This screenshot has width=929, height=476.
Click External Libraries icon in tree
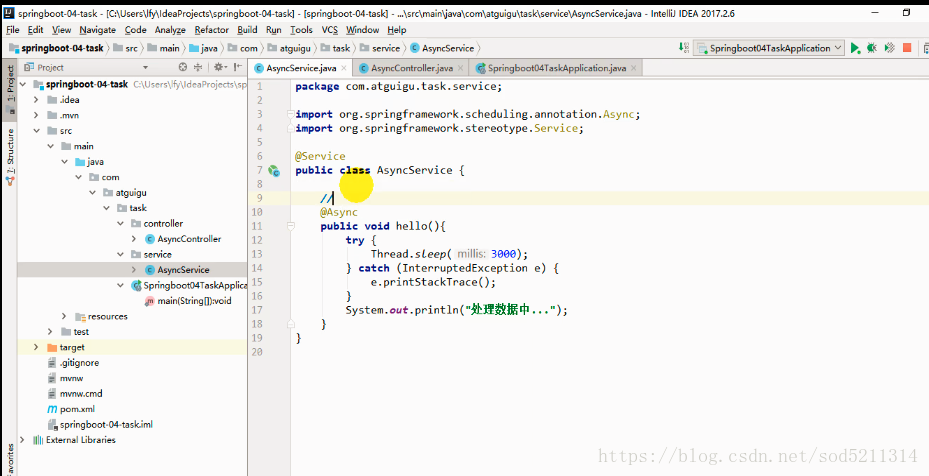[x=38, y=440]
